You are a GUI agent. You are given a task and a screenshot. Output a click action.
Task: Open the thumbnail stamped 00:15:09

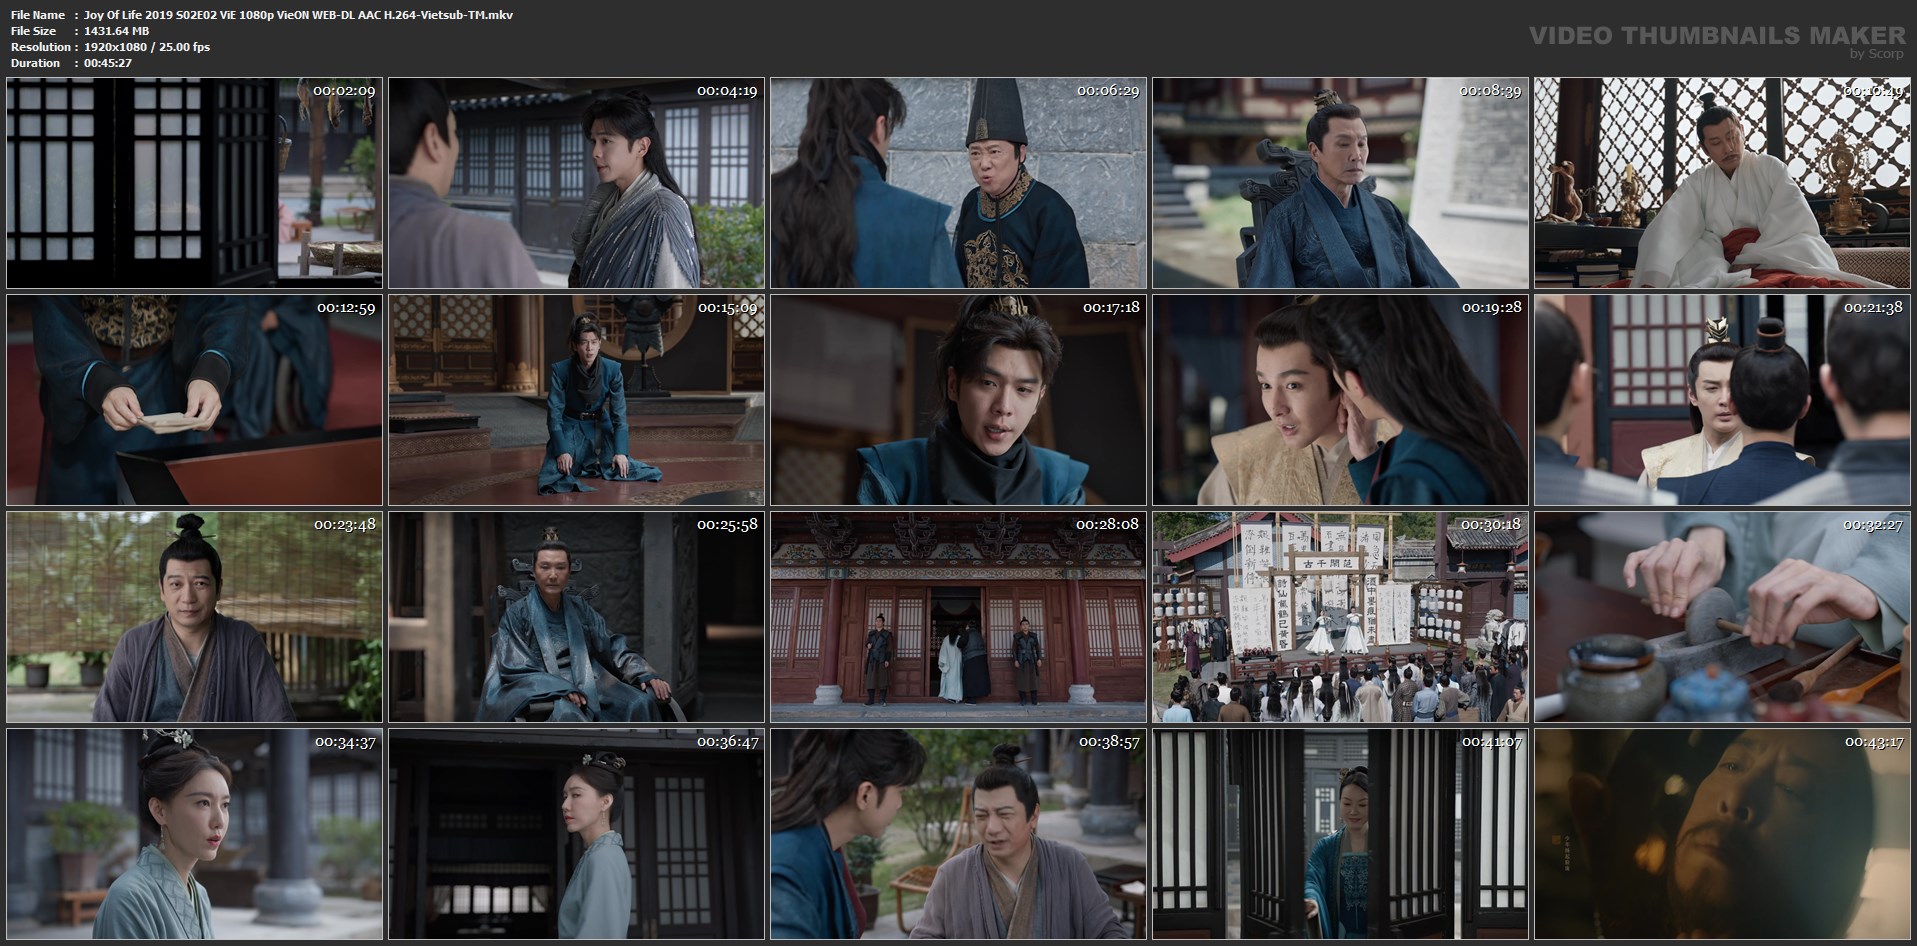pyautogui.click(x=576, y=400)
